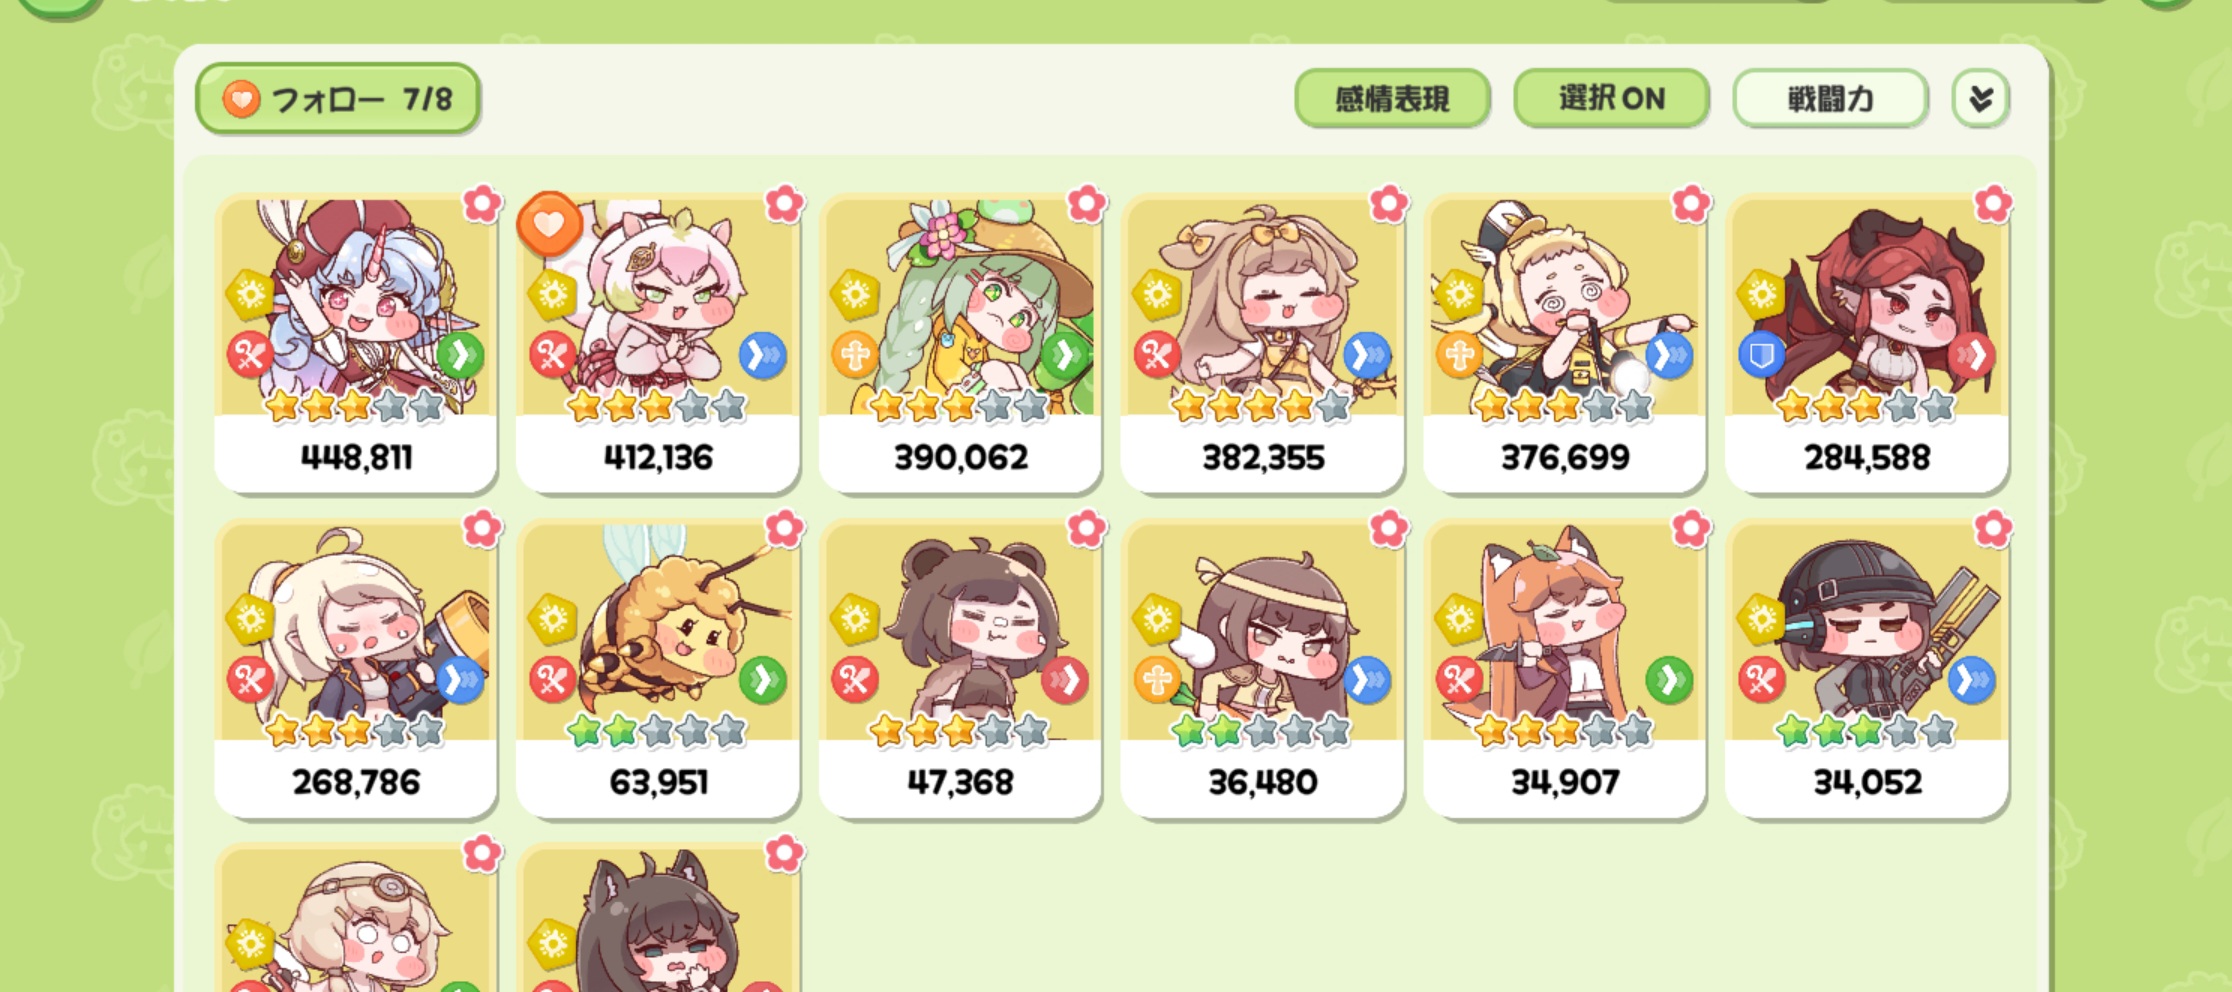This screenshot has width=2232, height=992.
Task: Select goggles character card in bottom row
Action: click(356, 918)
